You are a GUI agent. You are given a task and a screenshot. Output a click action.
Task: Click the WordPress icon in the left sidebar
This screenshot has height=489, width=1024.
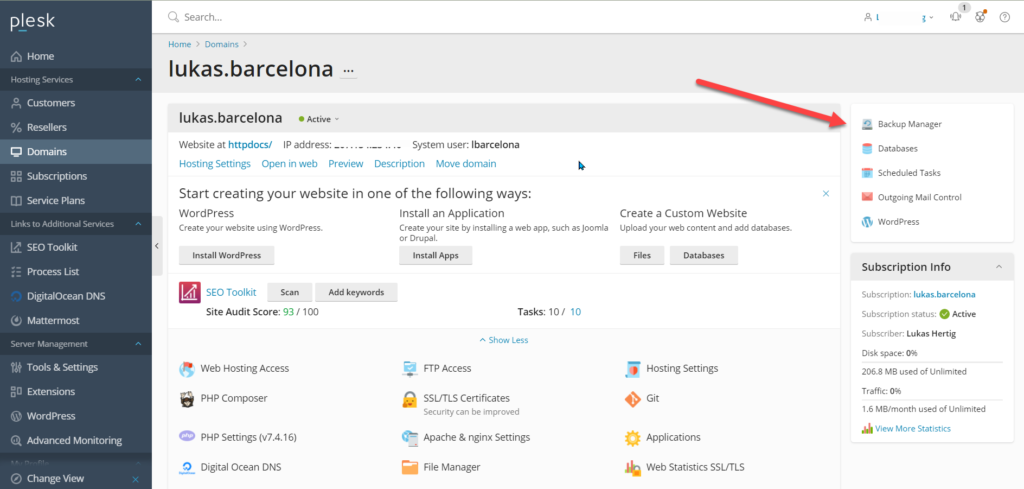[x=17, y=416]
